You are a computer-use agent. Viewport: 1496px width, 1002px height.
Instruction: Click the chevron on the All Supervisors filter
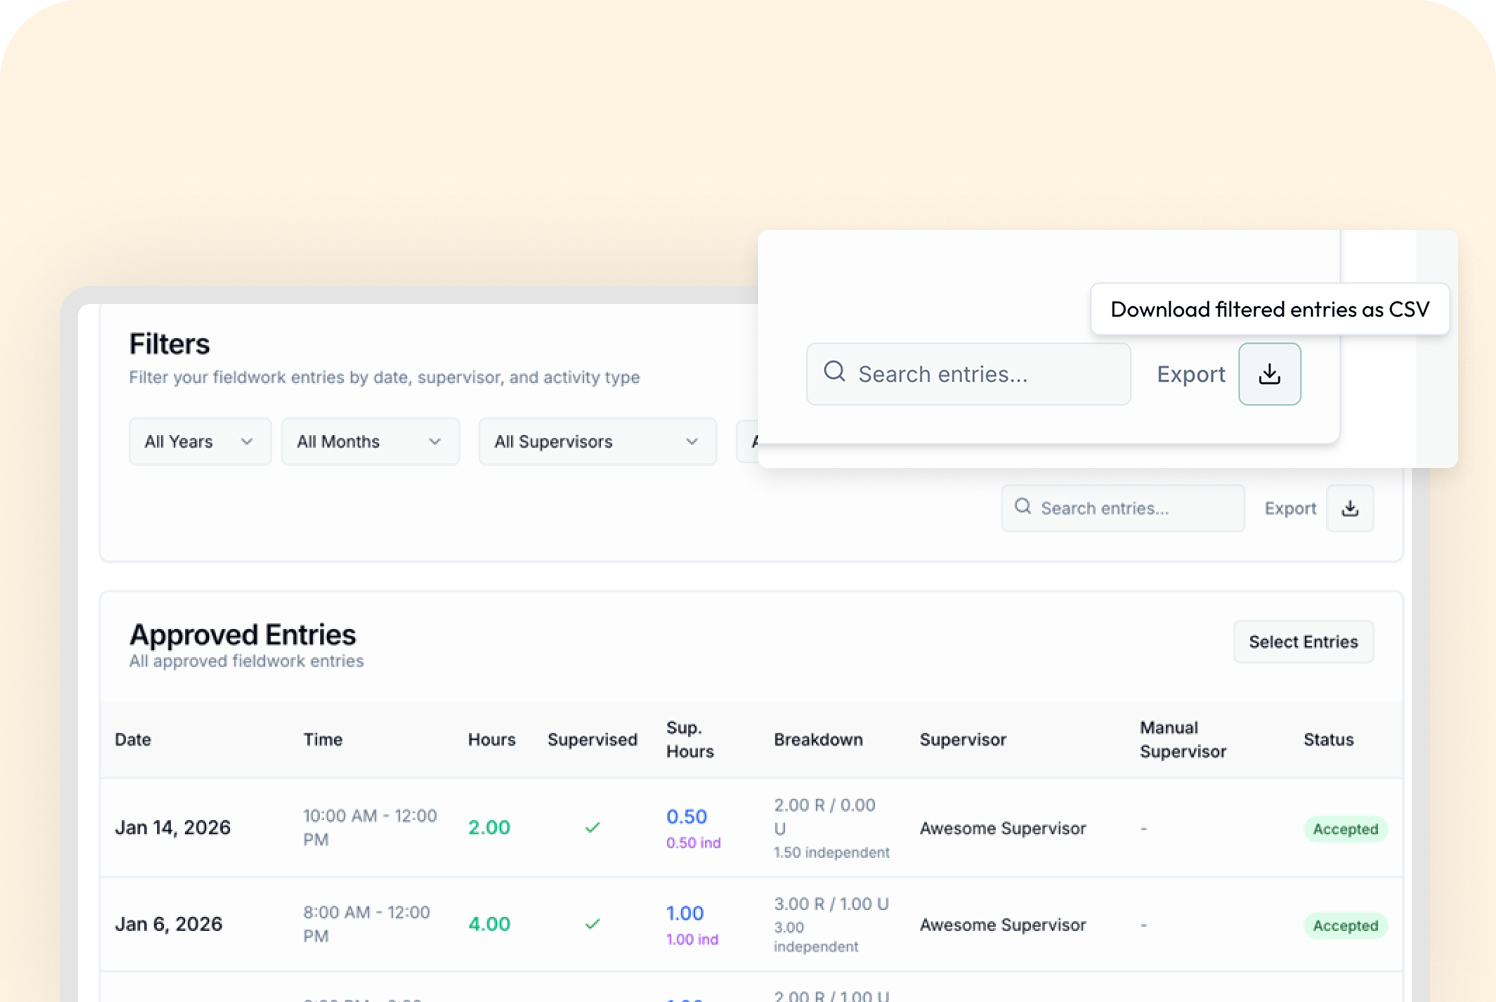click(691, 441)
